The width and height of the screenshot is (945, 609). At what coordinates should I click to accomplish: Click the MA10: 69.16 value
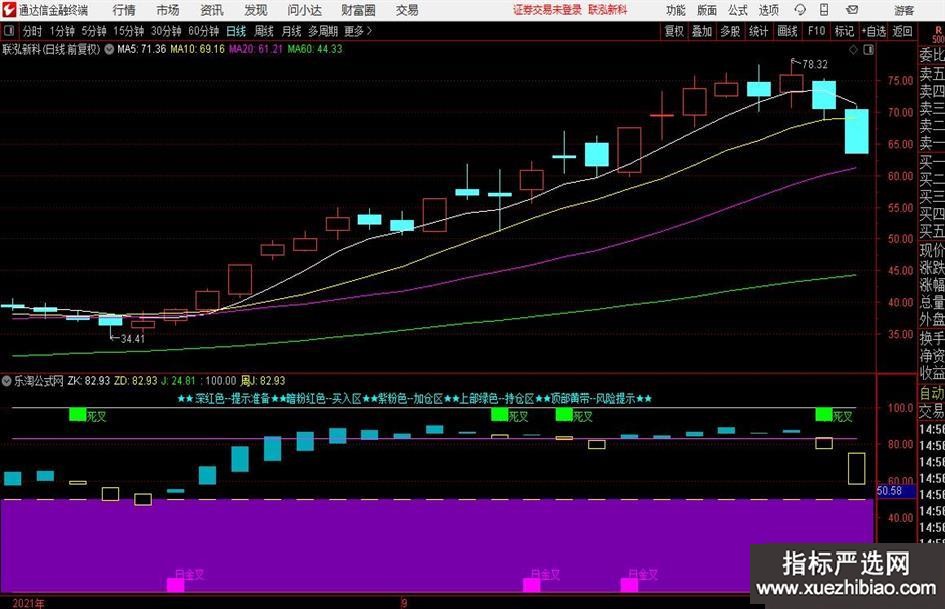[197, 49]
